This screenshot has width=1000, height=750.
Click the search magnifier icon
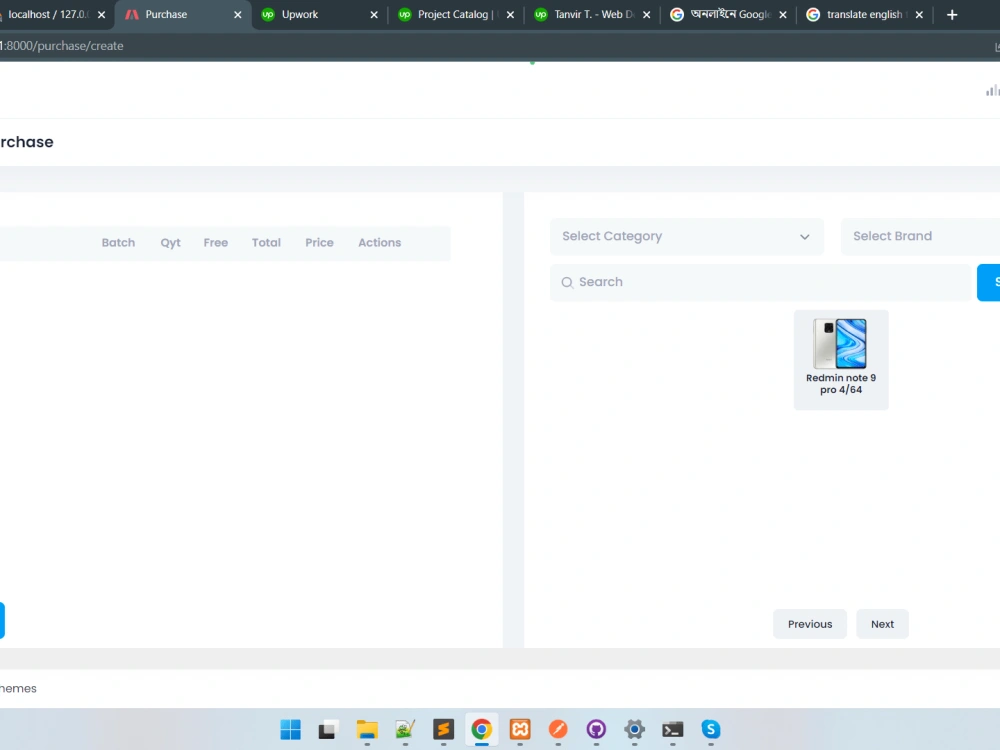(x=567, y=282)
